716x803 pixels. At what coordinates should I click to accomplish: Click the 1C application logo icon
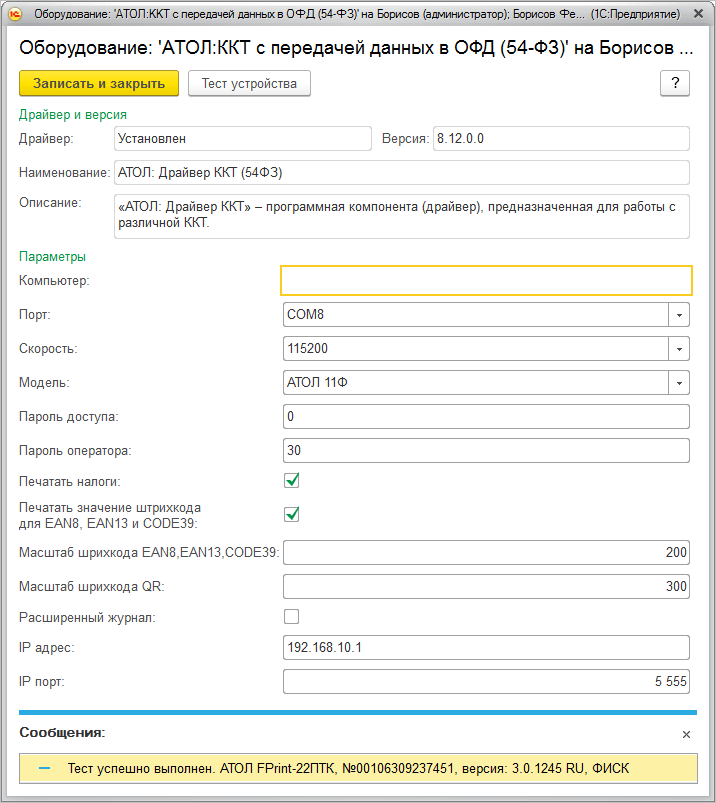15,14
